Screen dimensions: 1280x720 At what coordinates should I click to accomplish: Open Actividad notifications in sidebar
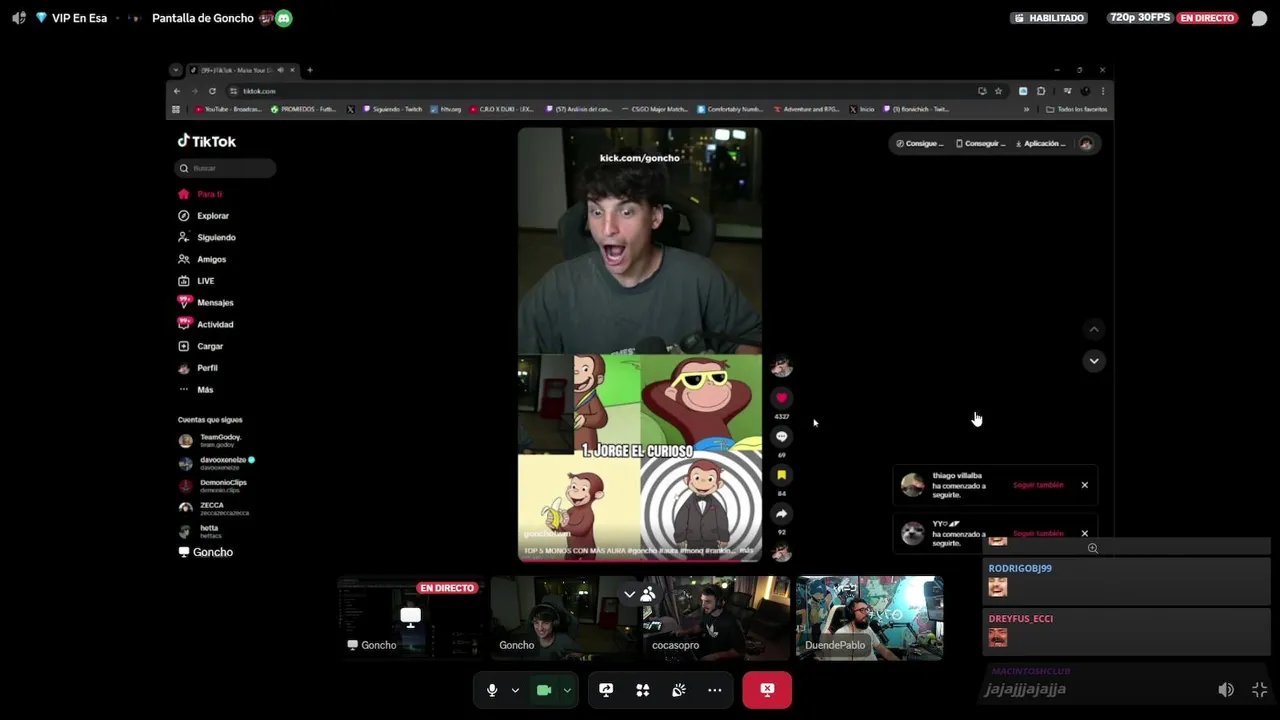(x=214, y=324)
